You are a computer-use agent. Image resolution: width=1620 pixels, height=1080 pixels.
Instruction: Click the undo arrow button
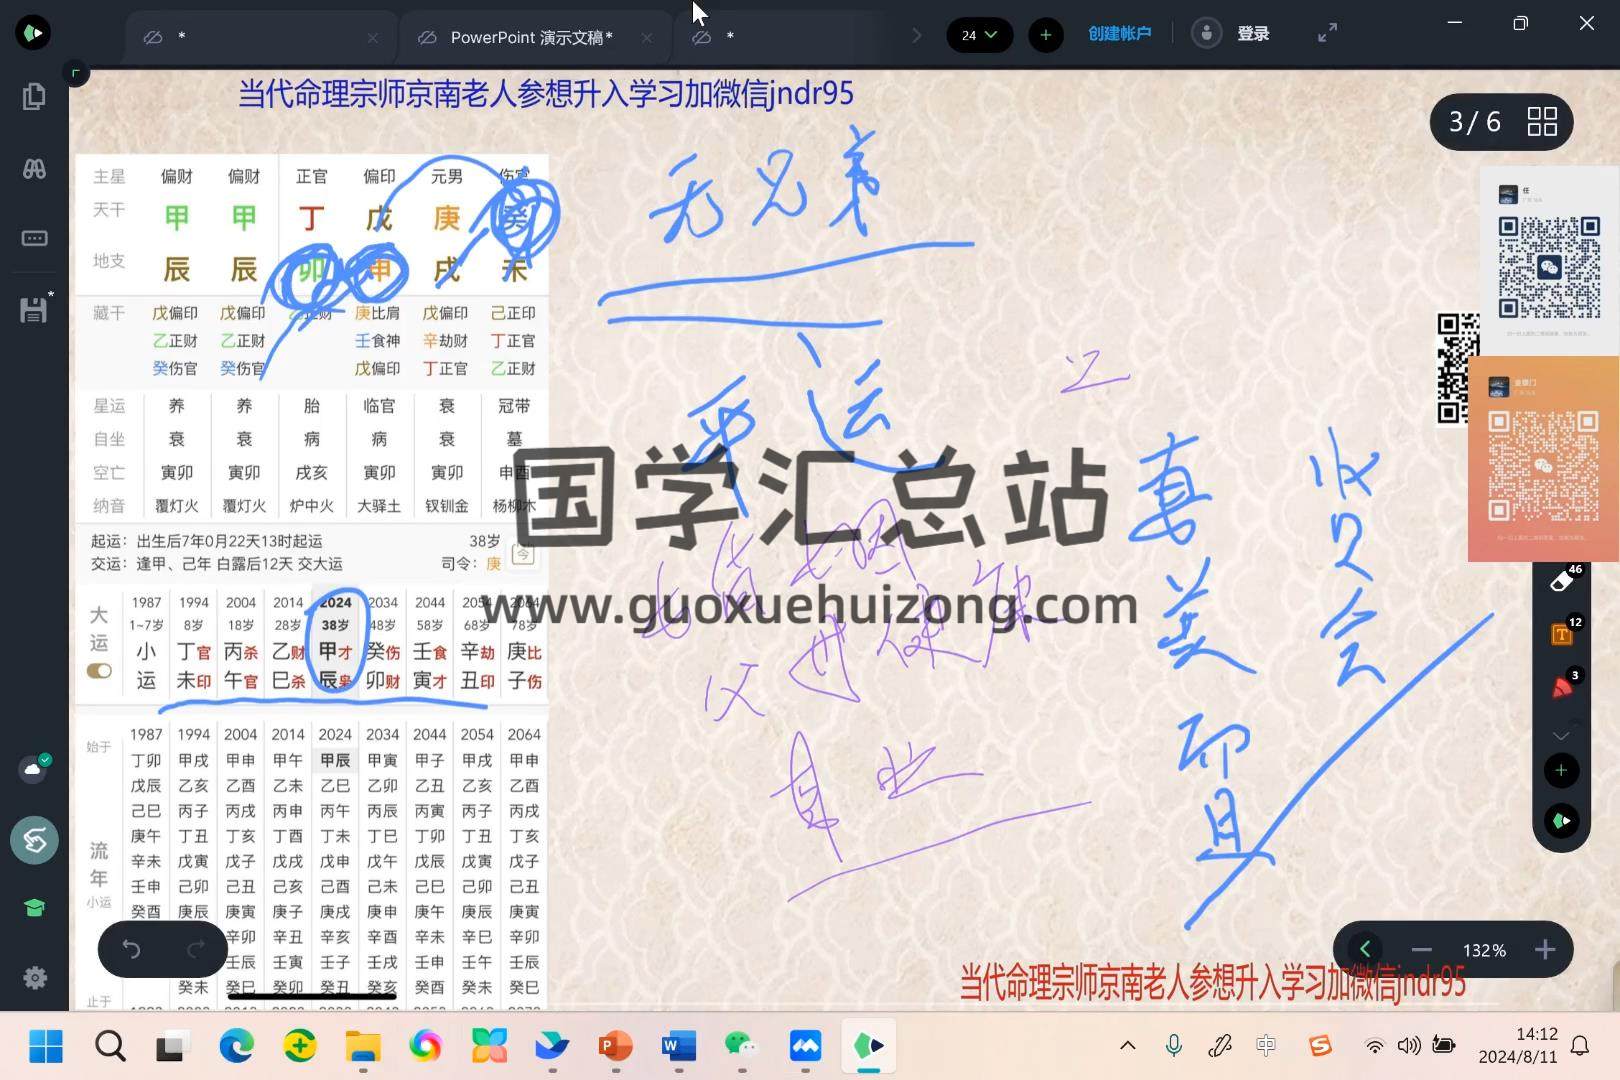(x=132, y=948)
